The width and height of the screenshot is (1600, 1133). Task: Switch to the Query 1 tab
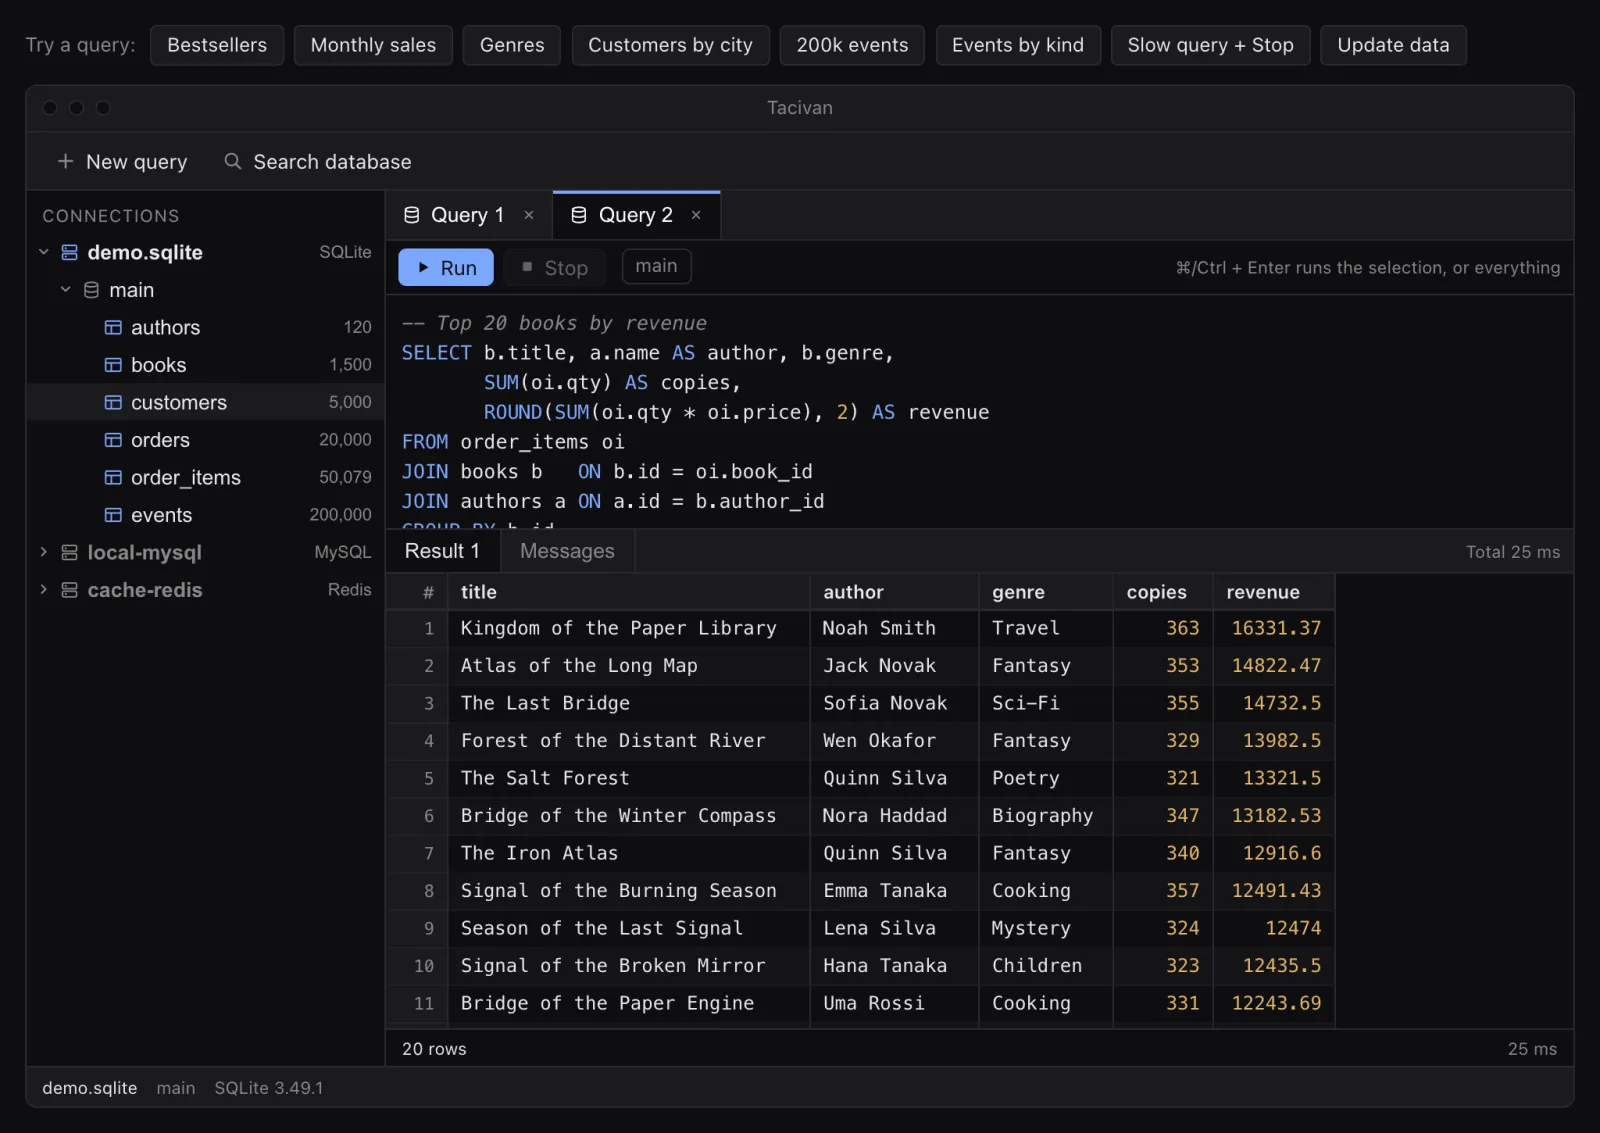click(468, 215)
